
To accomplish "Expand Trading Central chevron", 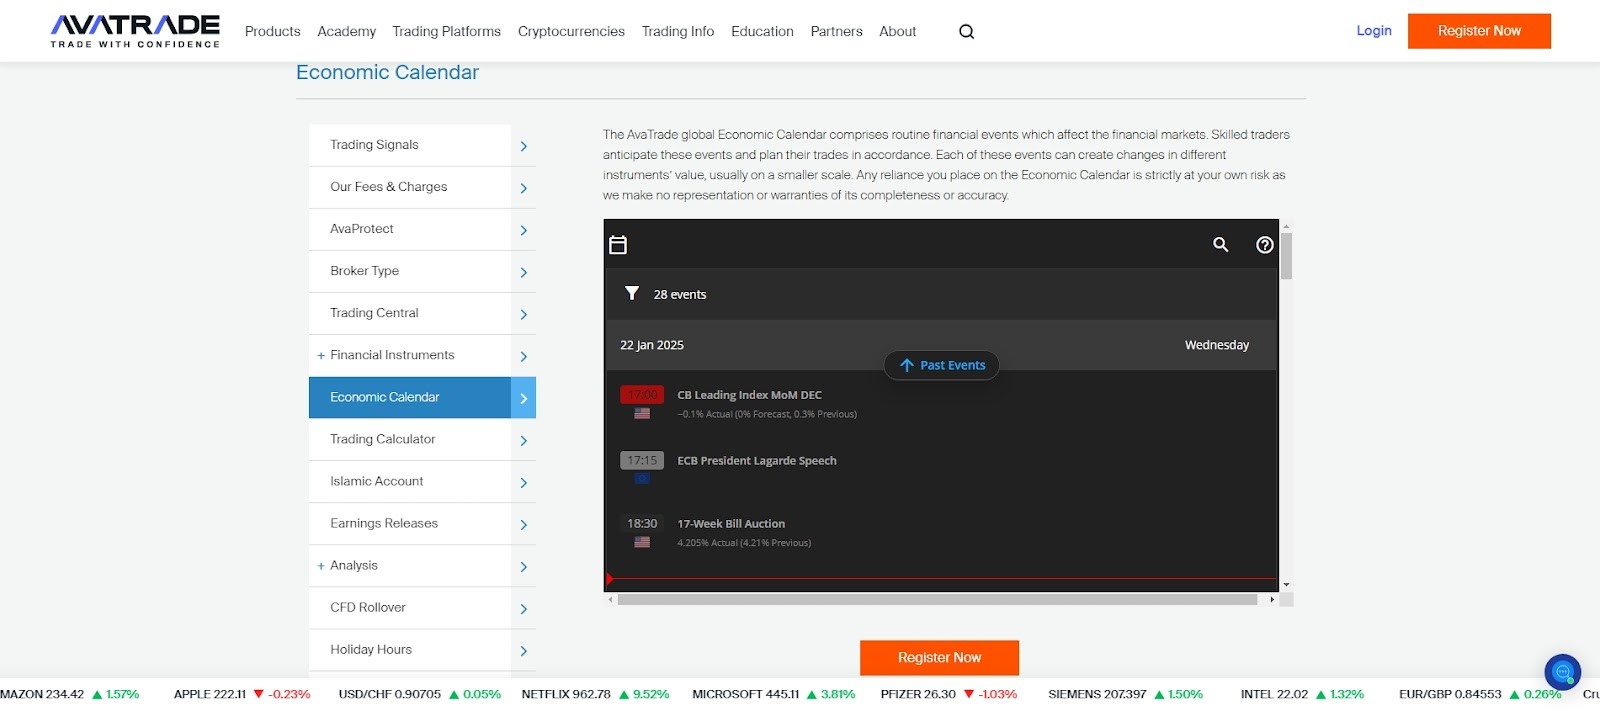I will pyautogui.click(x=523, y=314).
